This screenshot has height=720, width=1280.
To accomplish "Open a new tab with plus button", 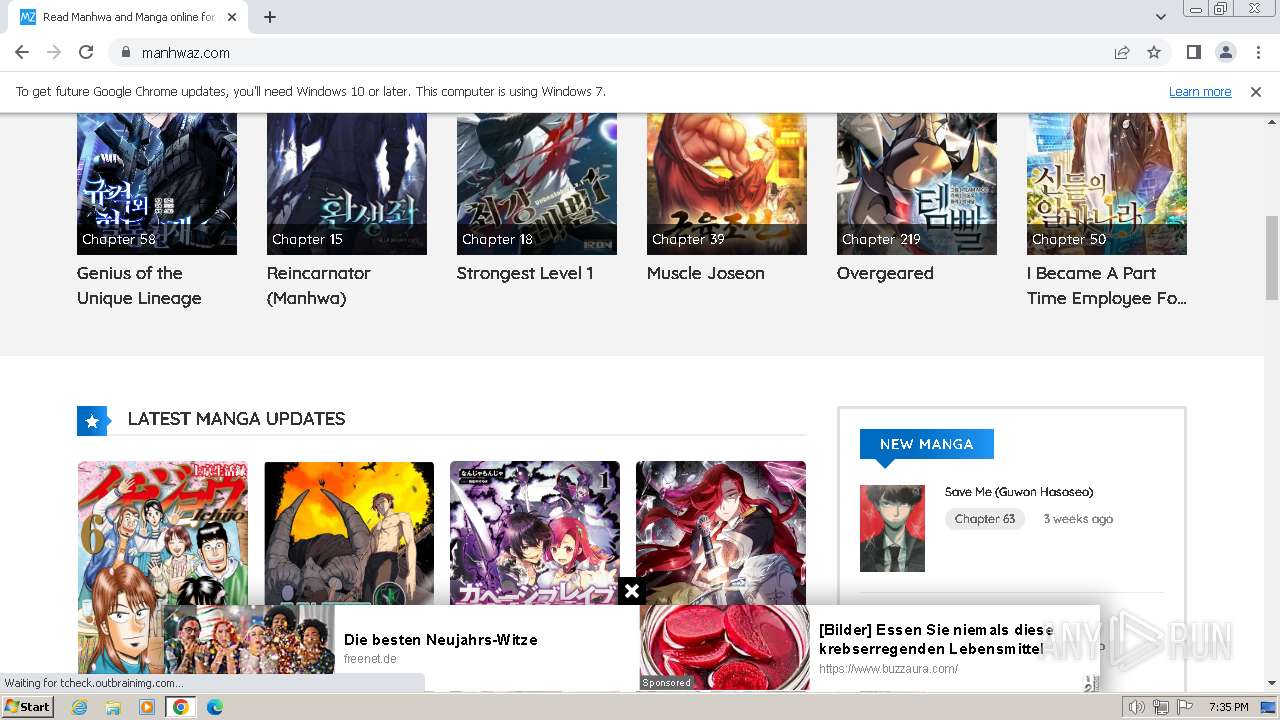I will tap(270, 17).
